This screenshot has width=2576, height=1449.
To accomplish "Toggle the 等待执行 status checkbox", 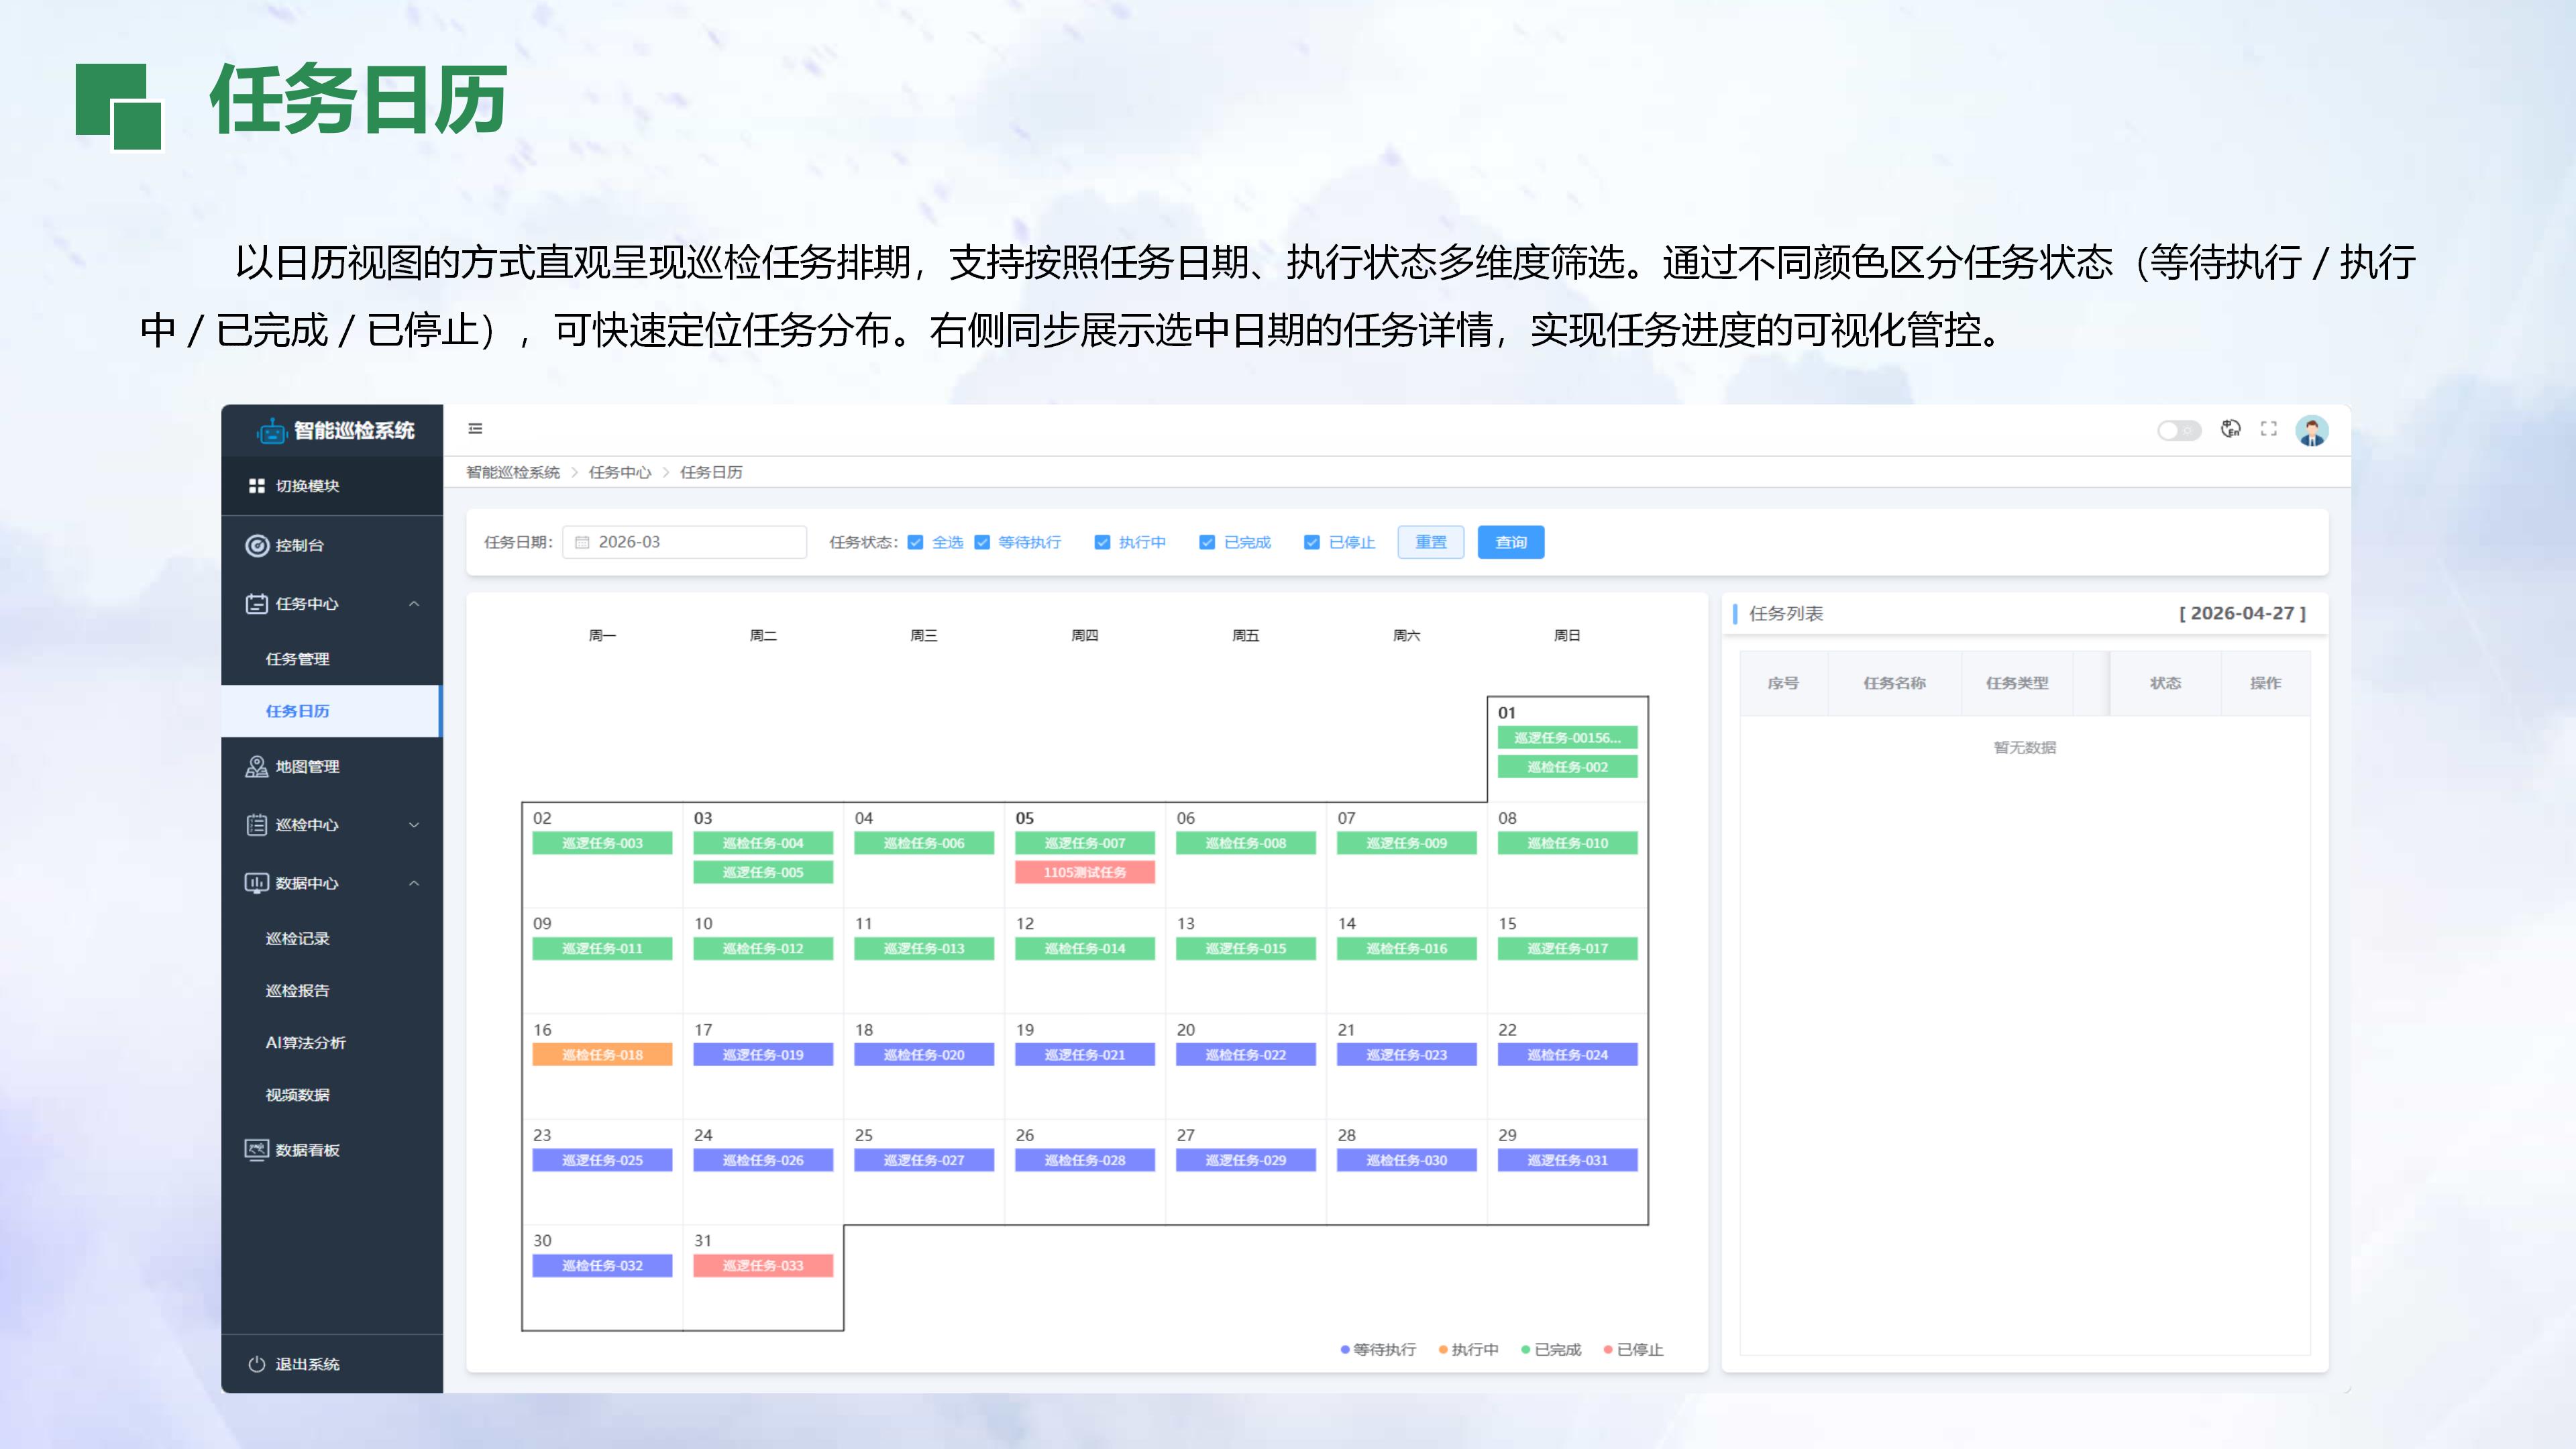I will click(982, 542).
